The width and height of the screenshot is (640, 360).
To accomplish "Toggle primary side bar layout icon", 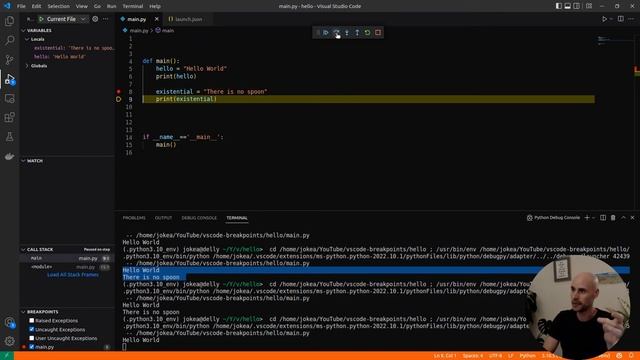I will 558,6.
